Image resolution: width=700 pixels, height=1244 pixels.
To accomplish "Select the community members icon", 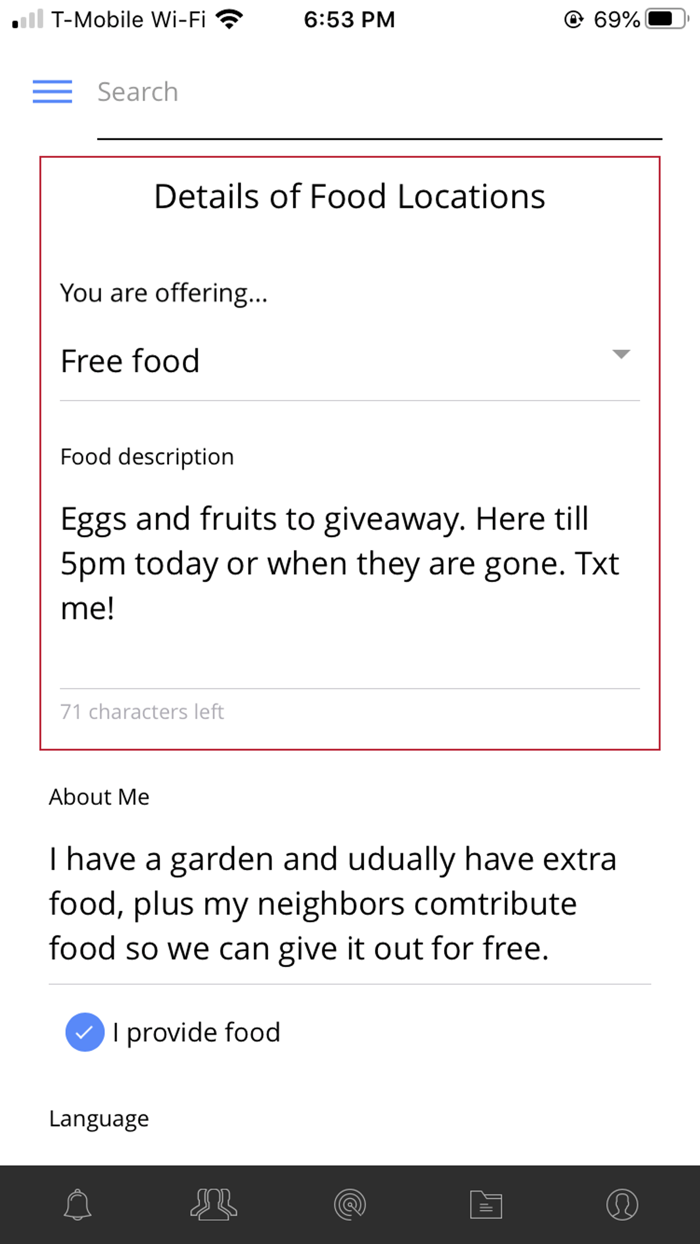I will [x=213, y=1204].
